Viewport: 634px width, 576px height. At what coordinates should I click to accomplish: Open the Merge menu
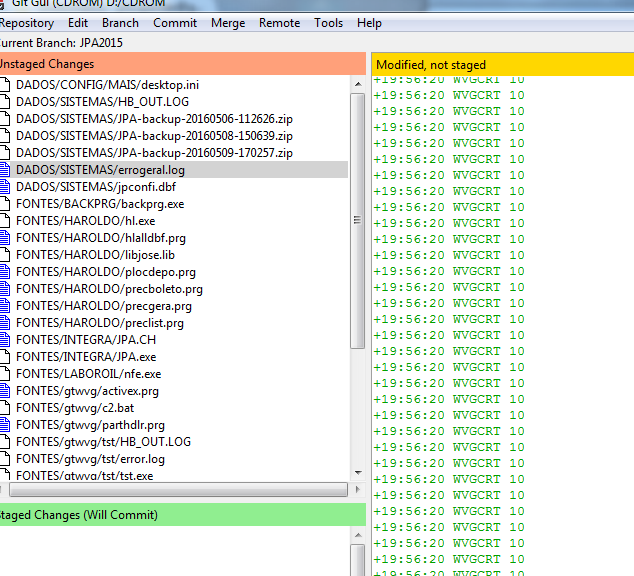[x=228, y=23]
